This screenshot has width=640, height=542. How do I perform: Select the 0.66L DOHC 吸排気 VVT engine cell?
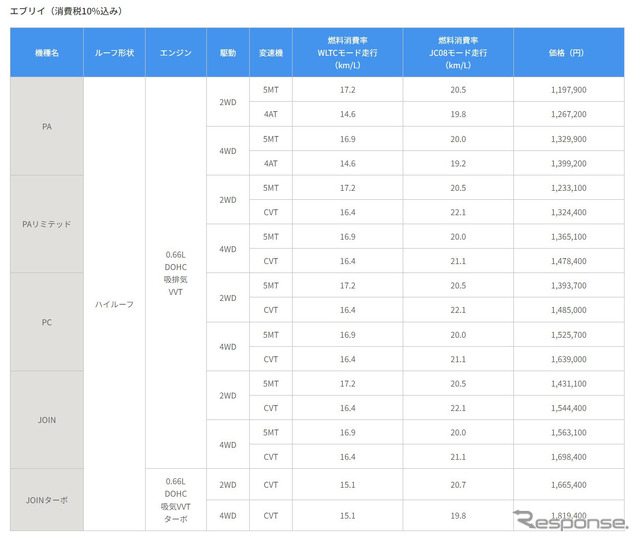point(176,273)
